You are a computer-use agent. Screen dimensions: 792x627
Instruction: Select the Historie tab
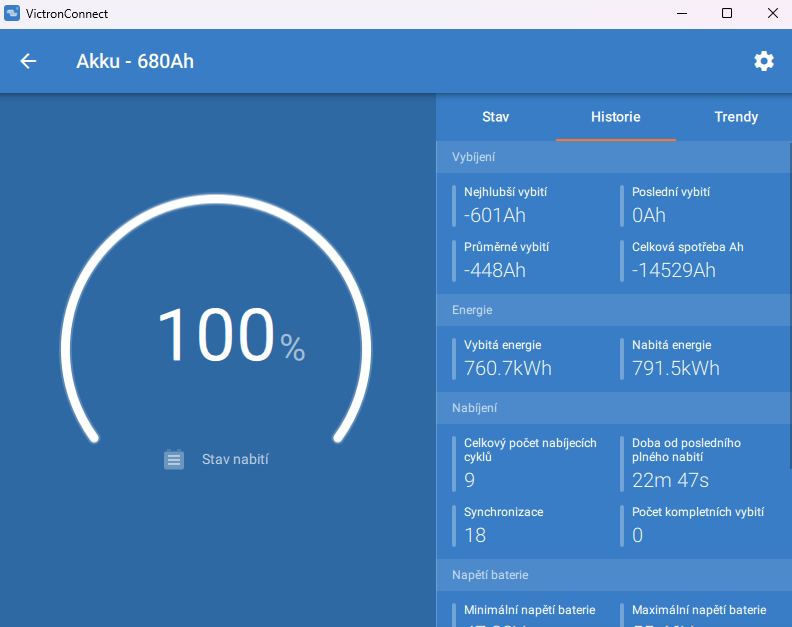click(x=615, y=117)
